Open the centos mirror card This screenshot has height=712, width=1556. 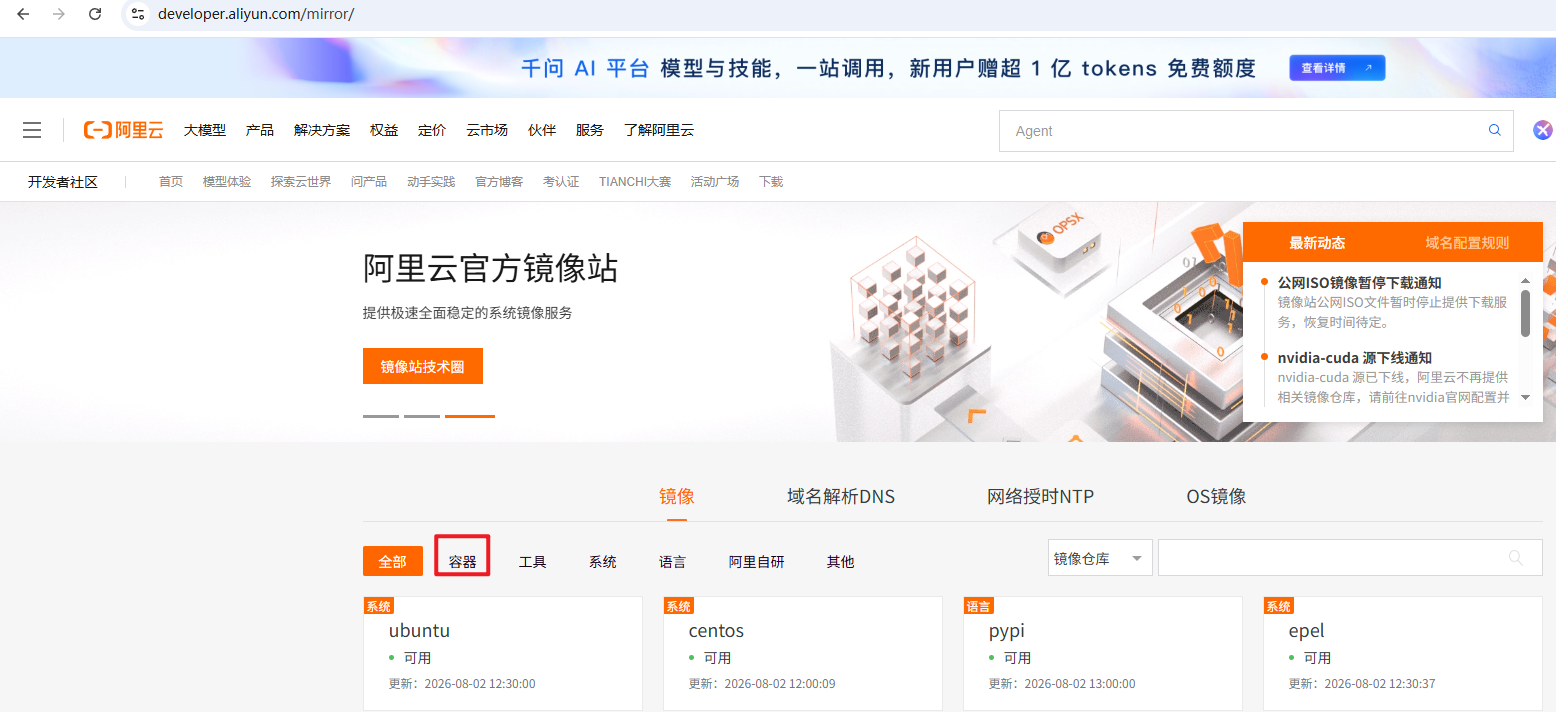803,654
